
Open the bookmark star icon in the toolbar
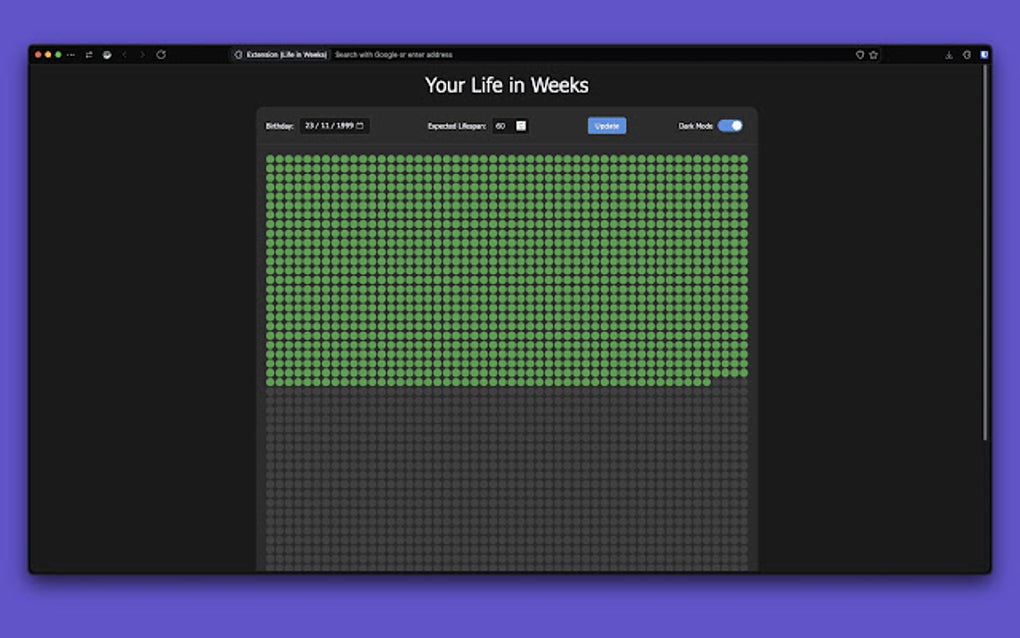(x=873, y=55)
